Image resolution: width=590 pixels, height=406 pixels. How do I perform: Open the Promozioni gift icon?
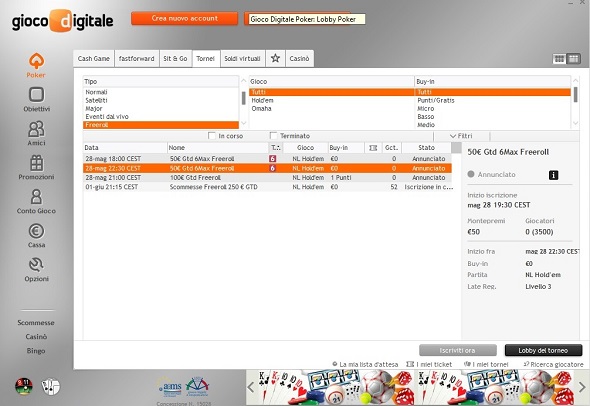(x=36, y=163)
